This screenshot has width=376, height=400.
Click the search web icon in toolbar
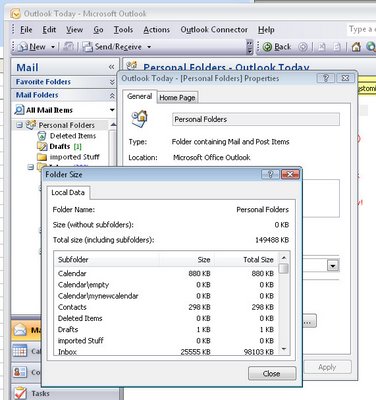[371, 47]
